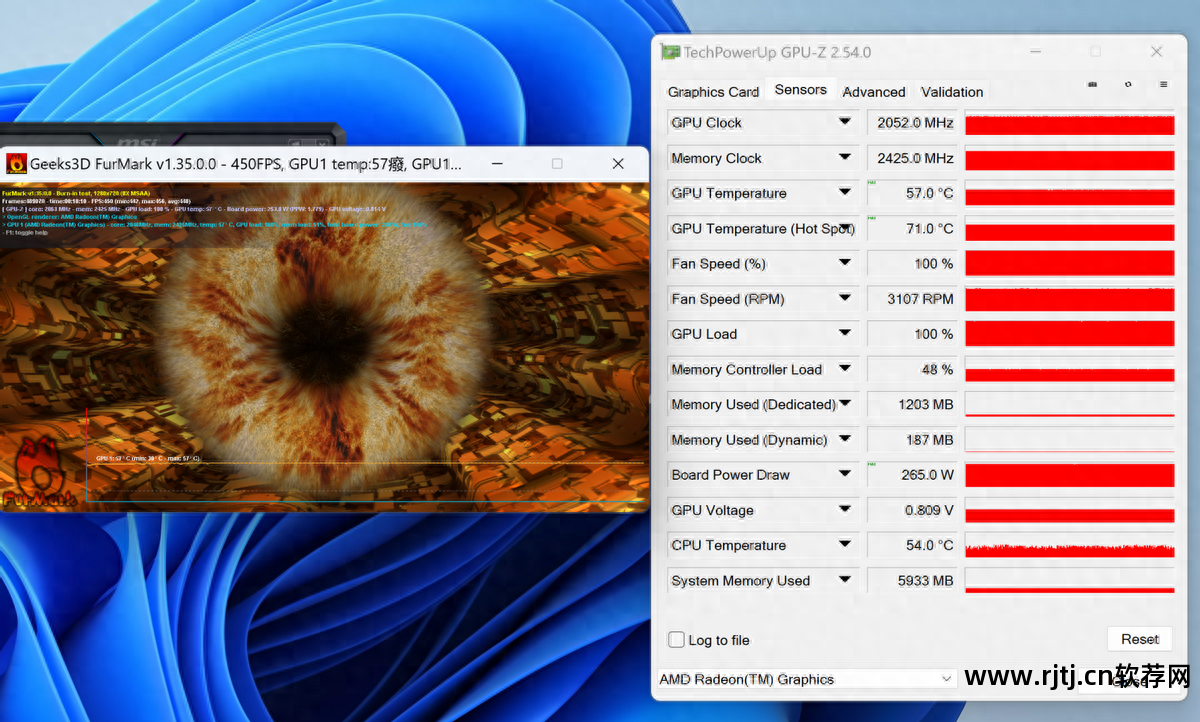Click the GPU Voltage history graph
The image size is (1200, 722).
coord(1069,511)
